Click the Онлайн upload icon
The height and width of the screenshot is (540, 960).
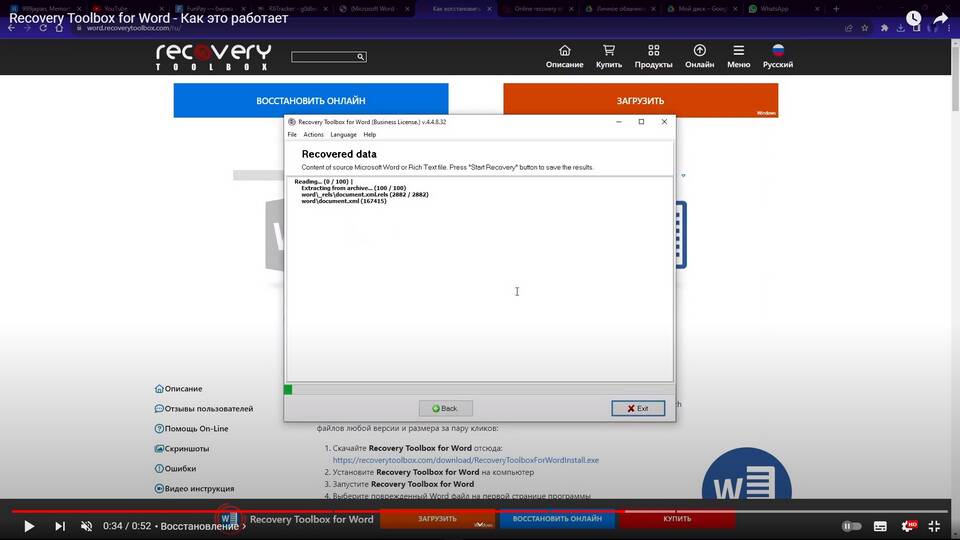699,51
